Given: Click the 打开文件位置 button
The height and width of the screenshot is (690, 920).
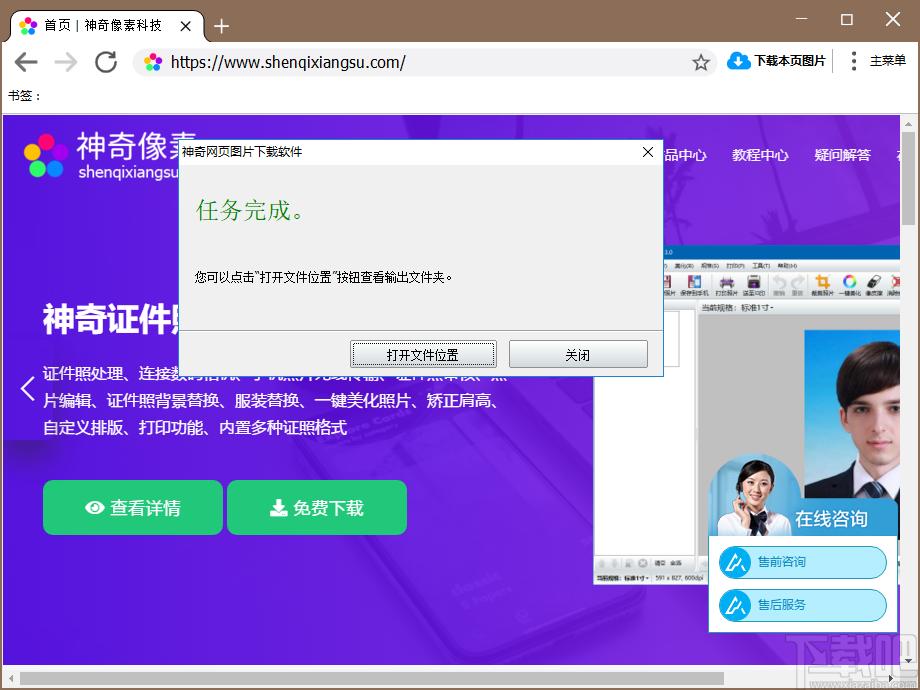Looking at the screenshot, I should click(x=423, y=354).
